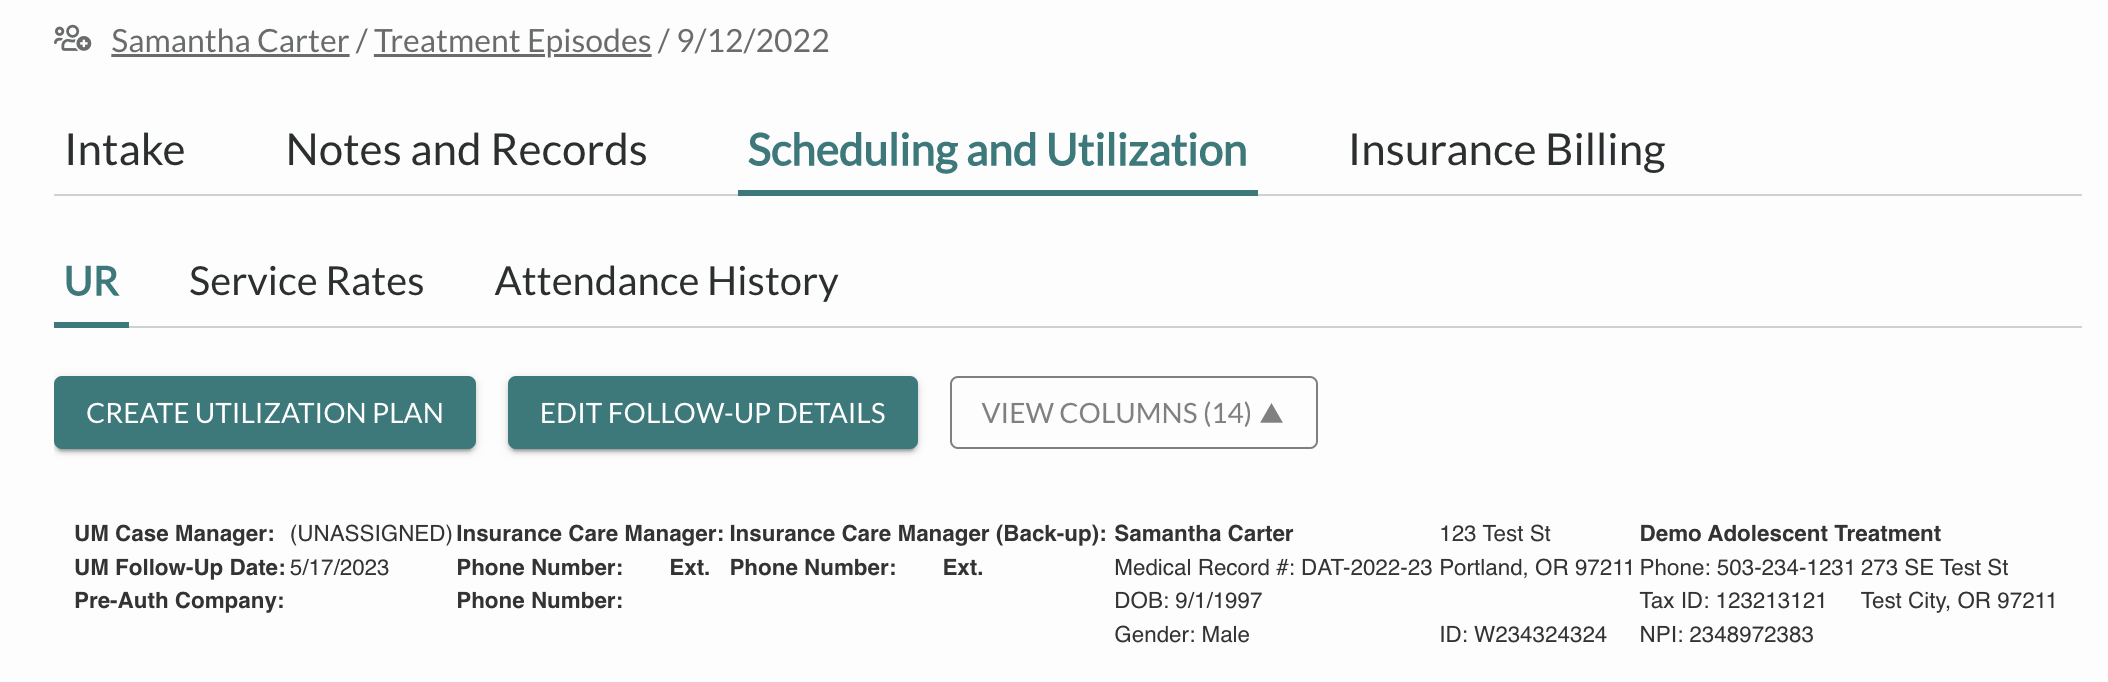Click the 9/12/2022 episode date breadcrumb

(x=753, y=41)
